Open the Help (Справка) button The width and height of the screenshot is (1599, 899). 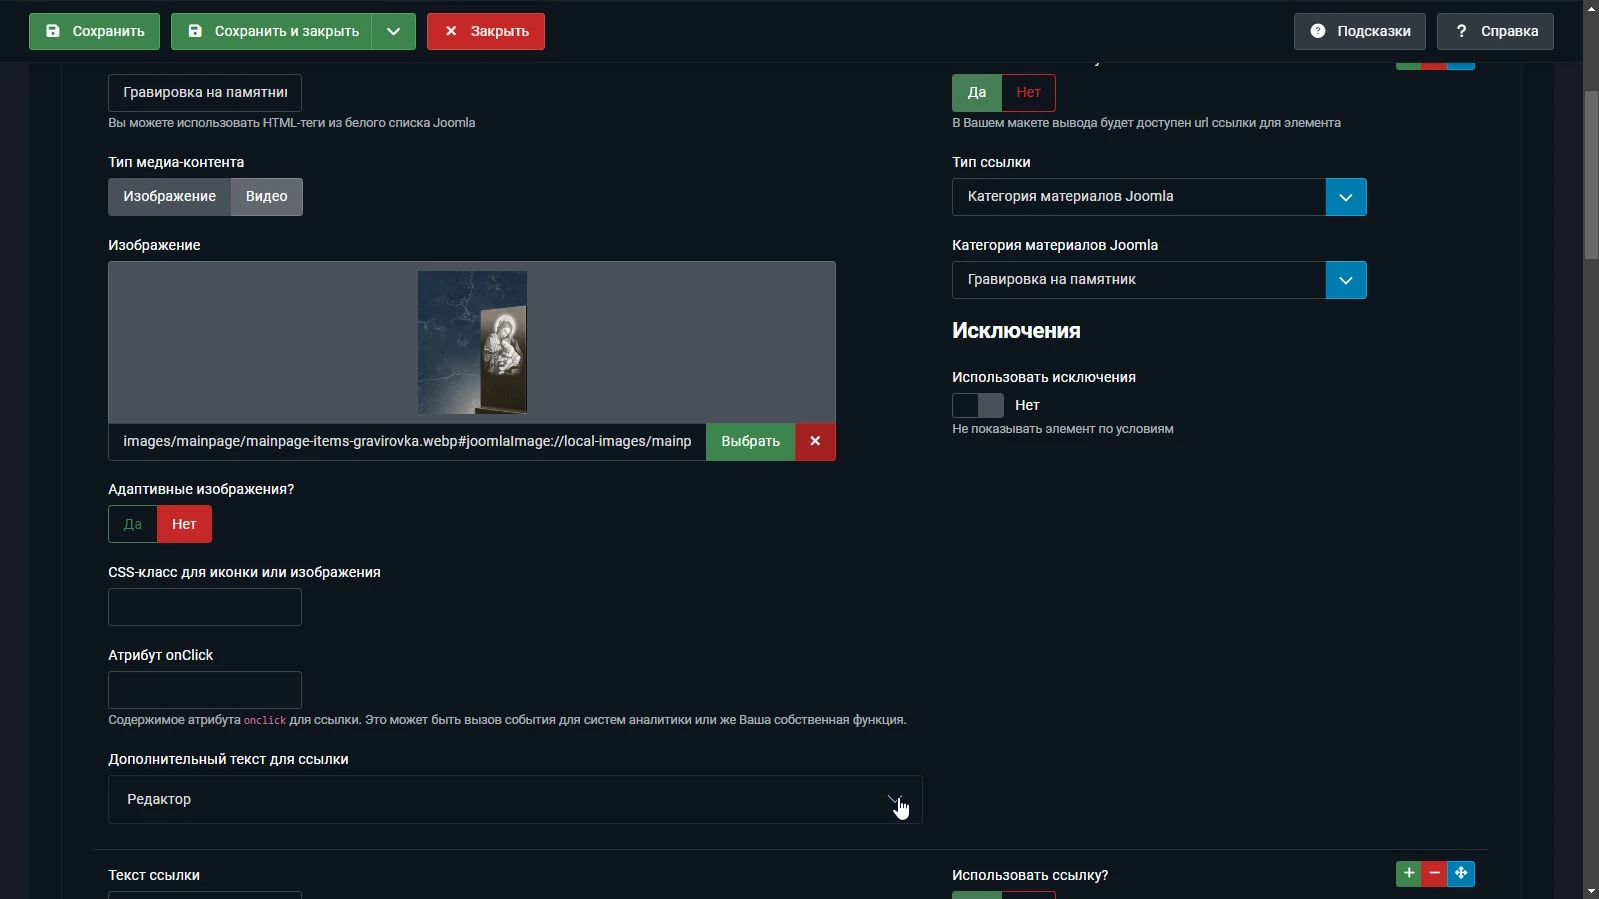[x=1495, y=31]
